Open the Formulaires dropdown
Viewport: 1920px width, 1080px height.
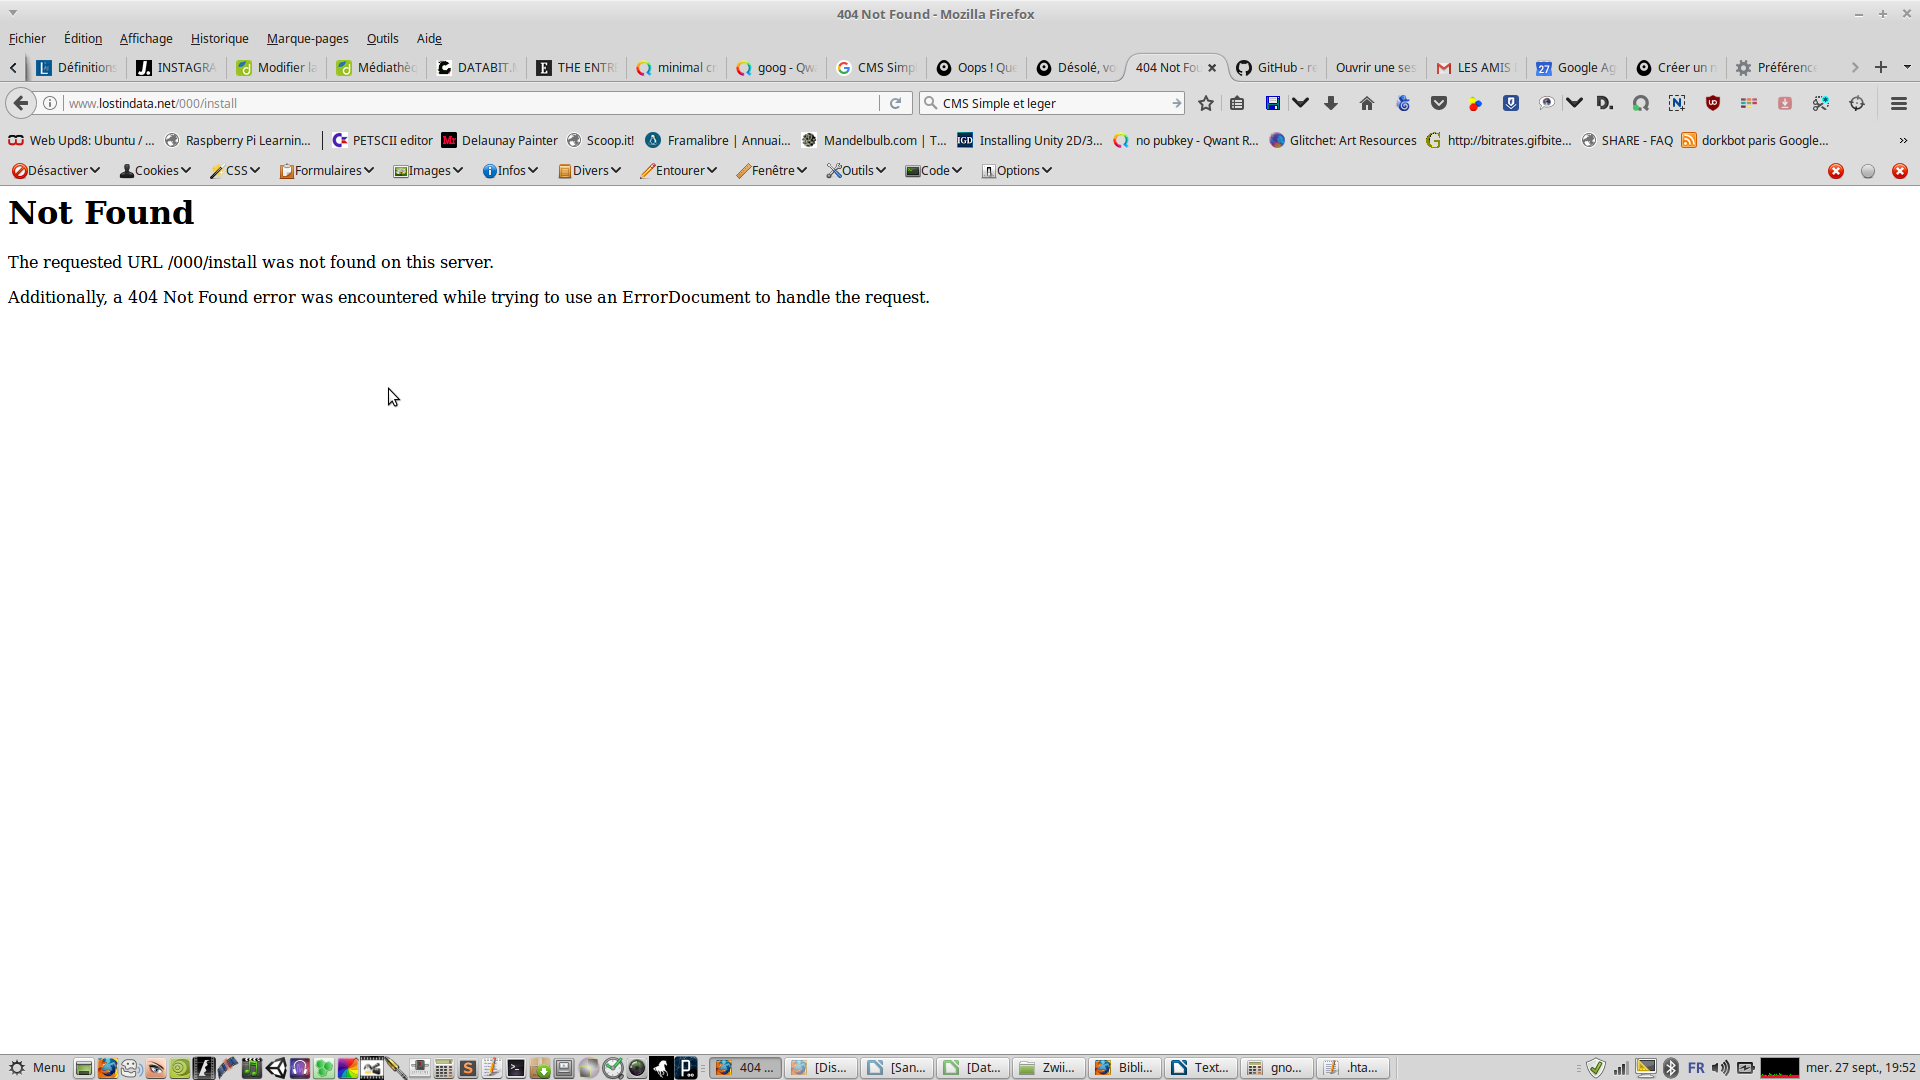tap(327, 171)
